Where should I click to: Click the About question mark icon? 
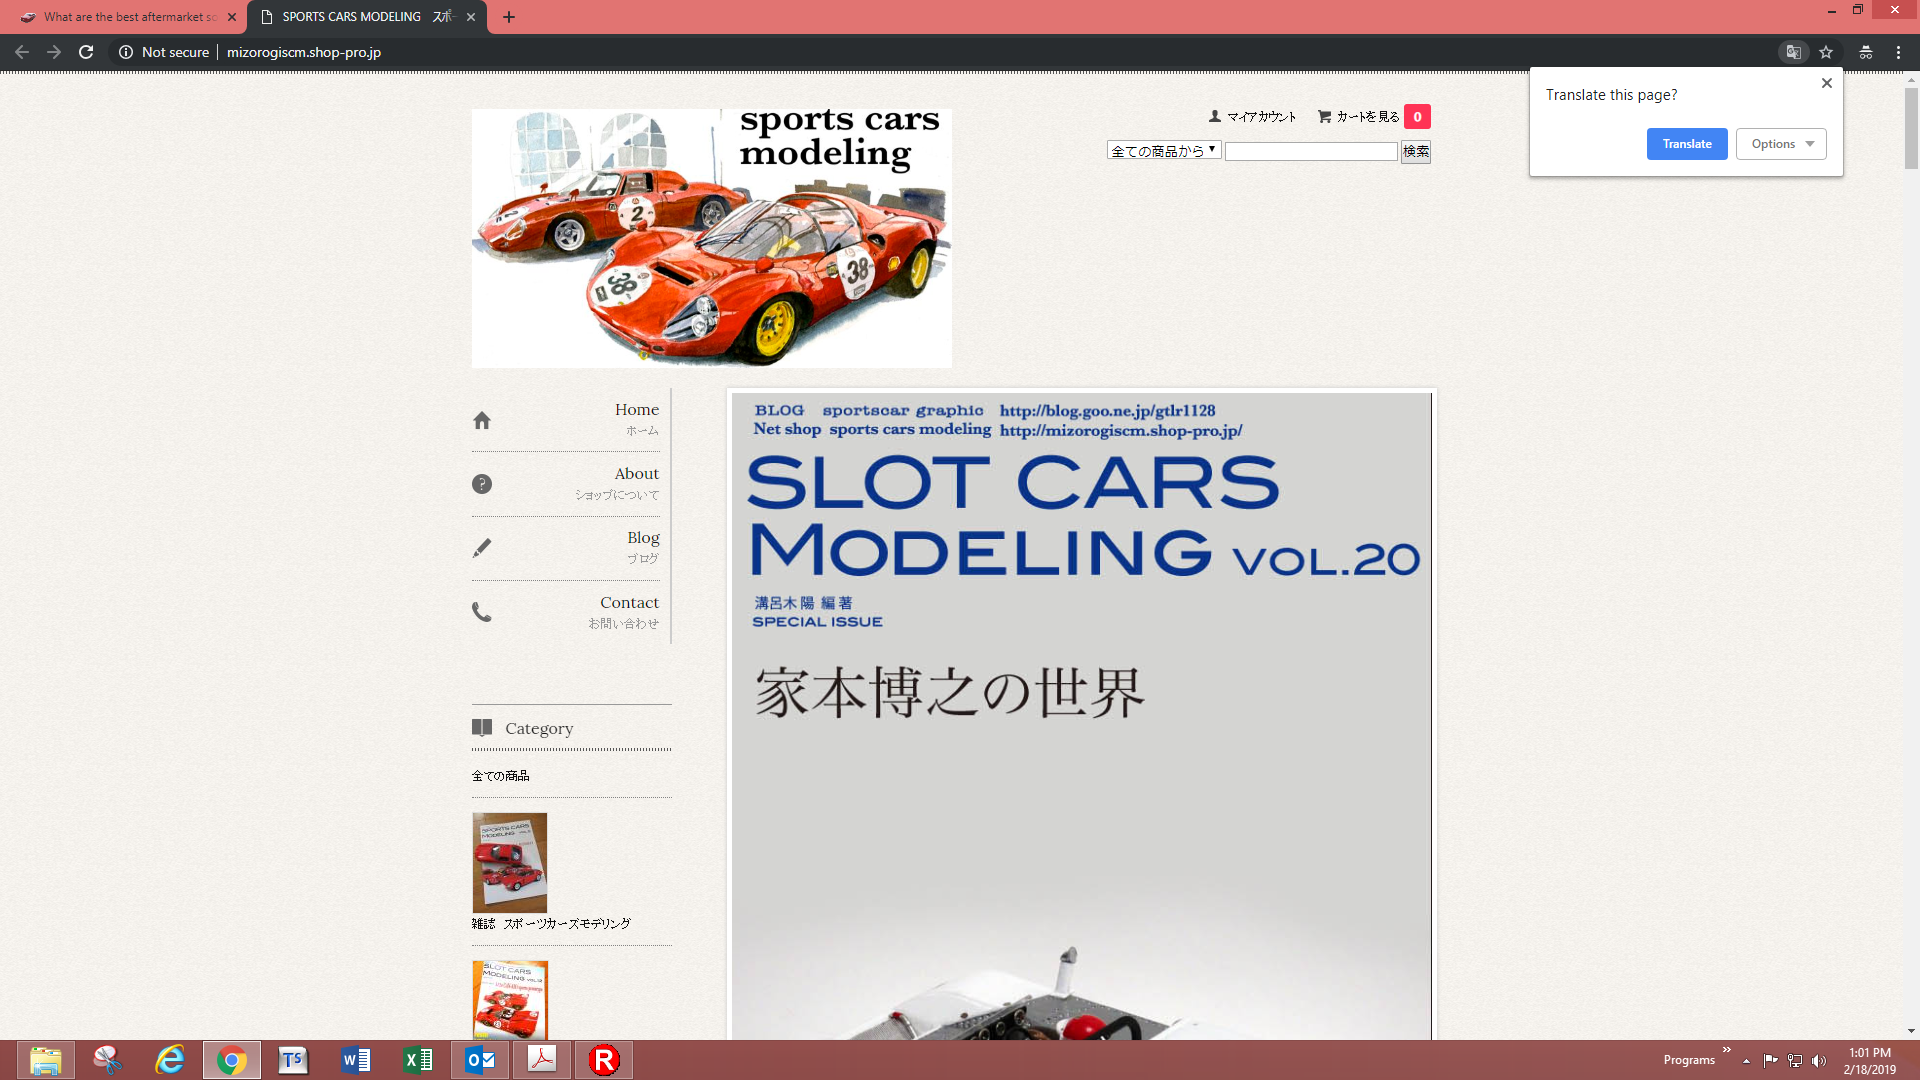(482, 484)
